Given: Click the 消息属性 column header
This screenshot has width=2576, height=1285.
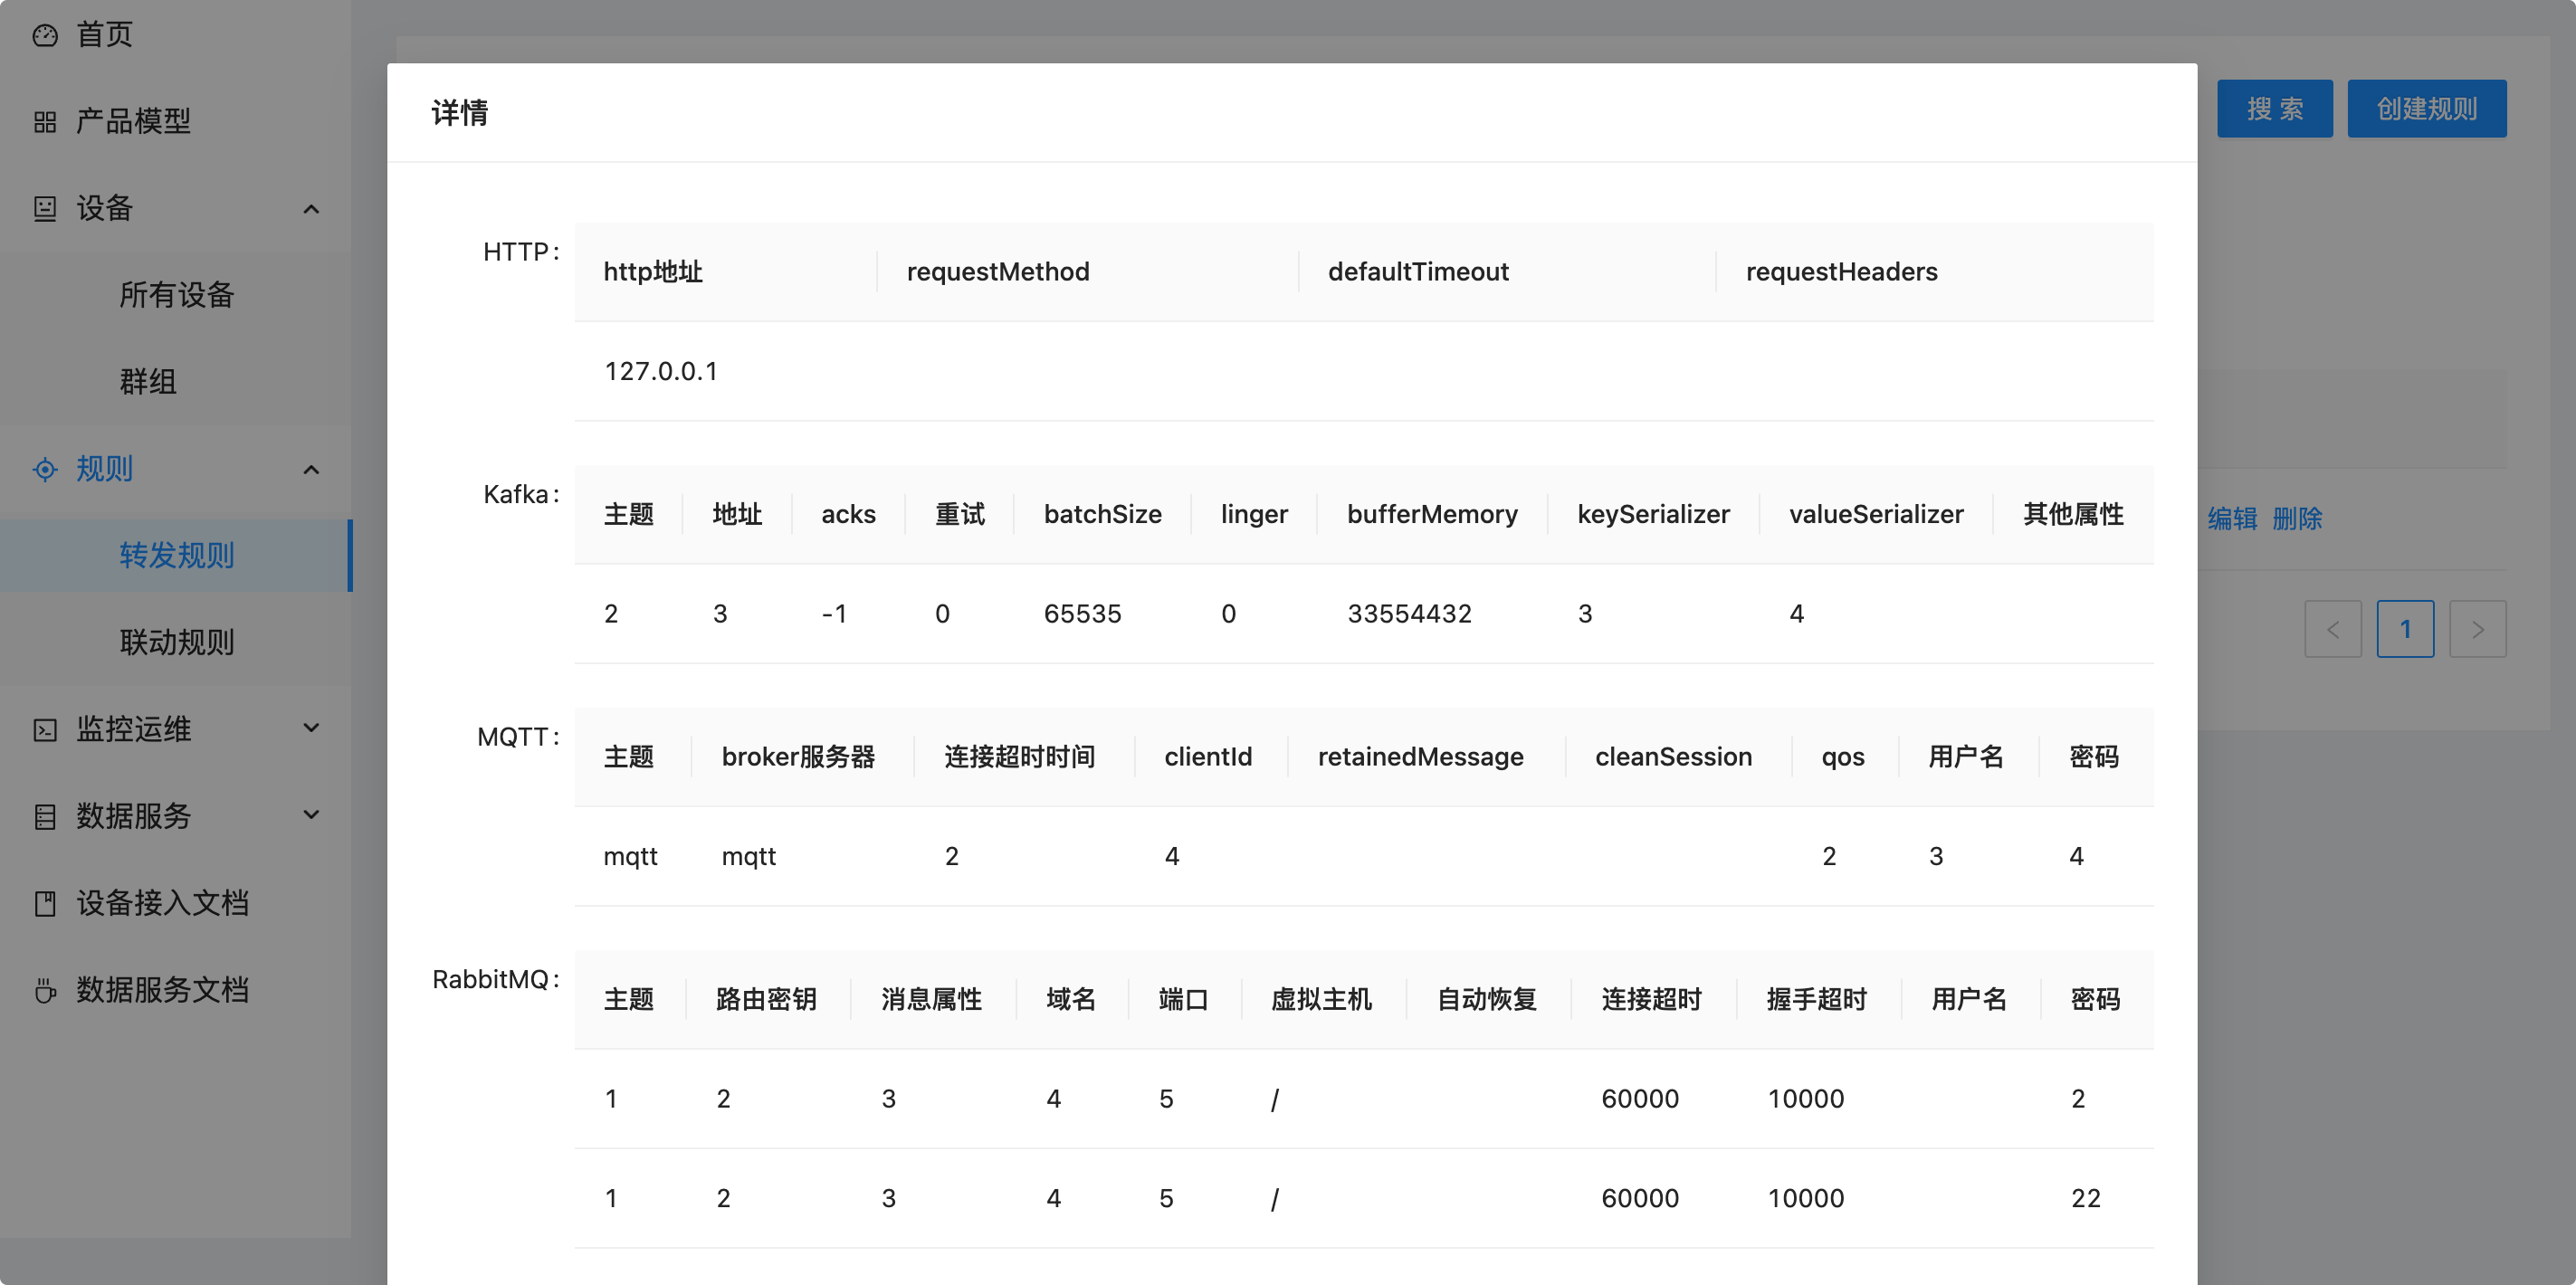Looking at the screenshot, I should (931, 1000).
